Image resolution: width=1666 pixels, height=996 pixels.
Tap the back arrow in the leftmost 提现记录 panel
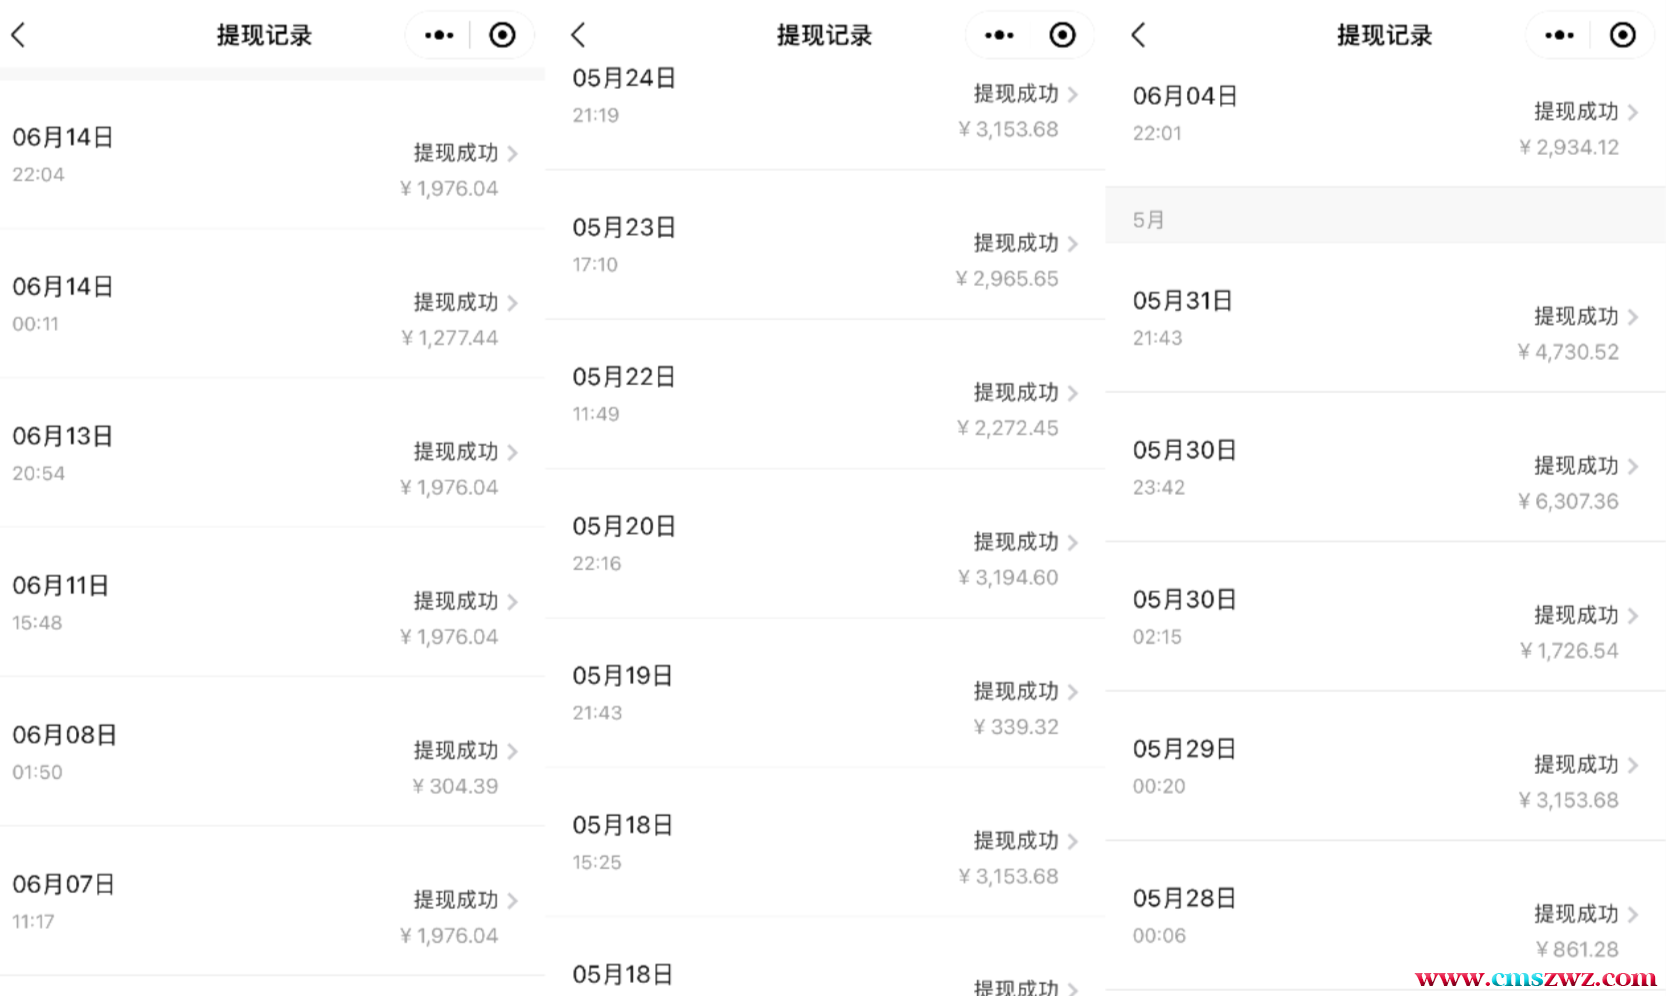(x=18, y=36)
